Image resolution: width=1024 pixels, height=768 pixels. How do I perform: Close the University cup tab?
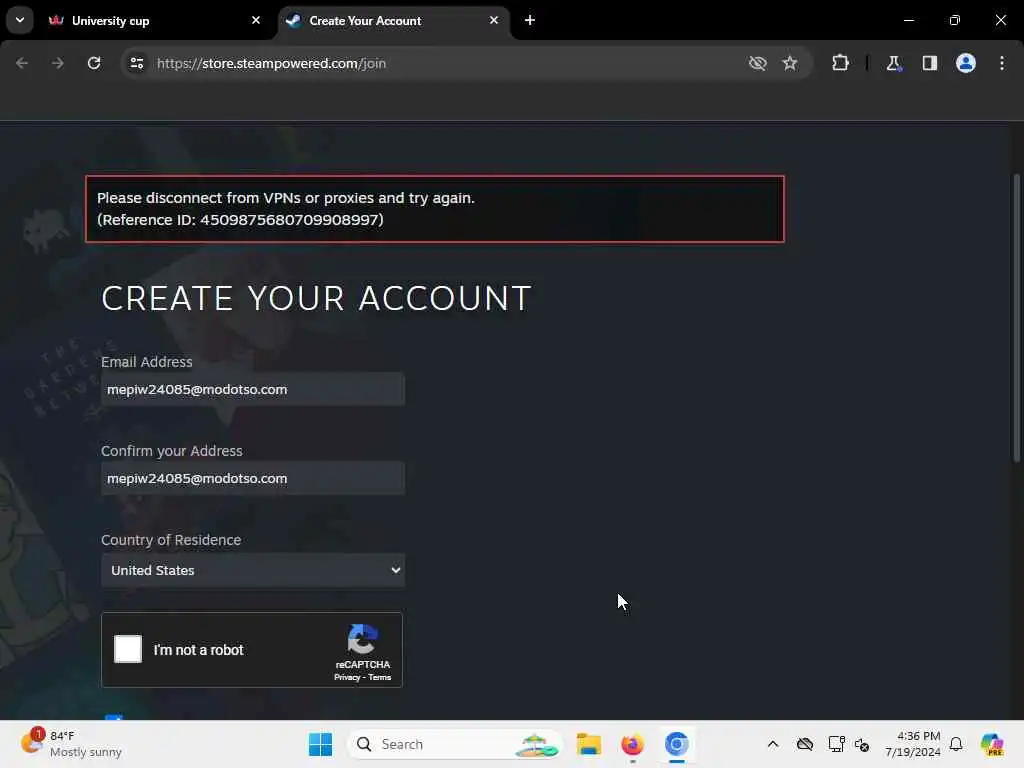tap(255, 20)
